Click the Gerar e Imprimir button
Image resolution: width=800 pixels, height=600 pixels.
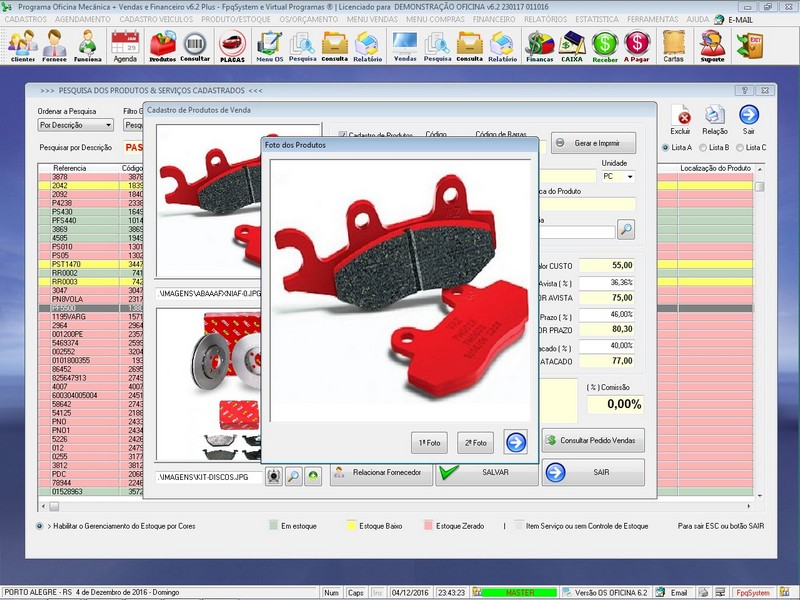coord(593,143)
